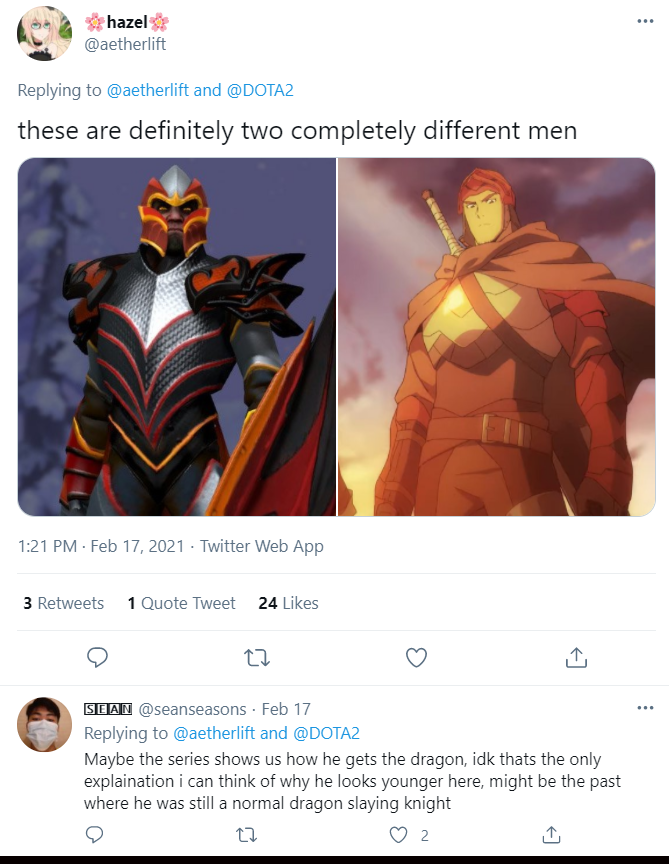Image resolution: width=669 pixels, height=864 pixels.
Task: Open more options menu on hazel's tweet
Action: point(645,21)
